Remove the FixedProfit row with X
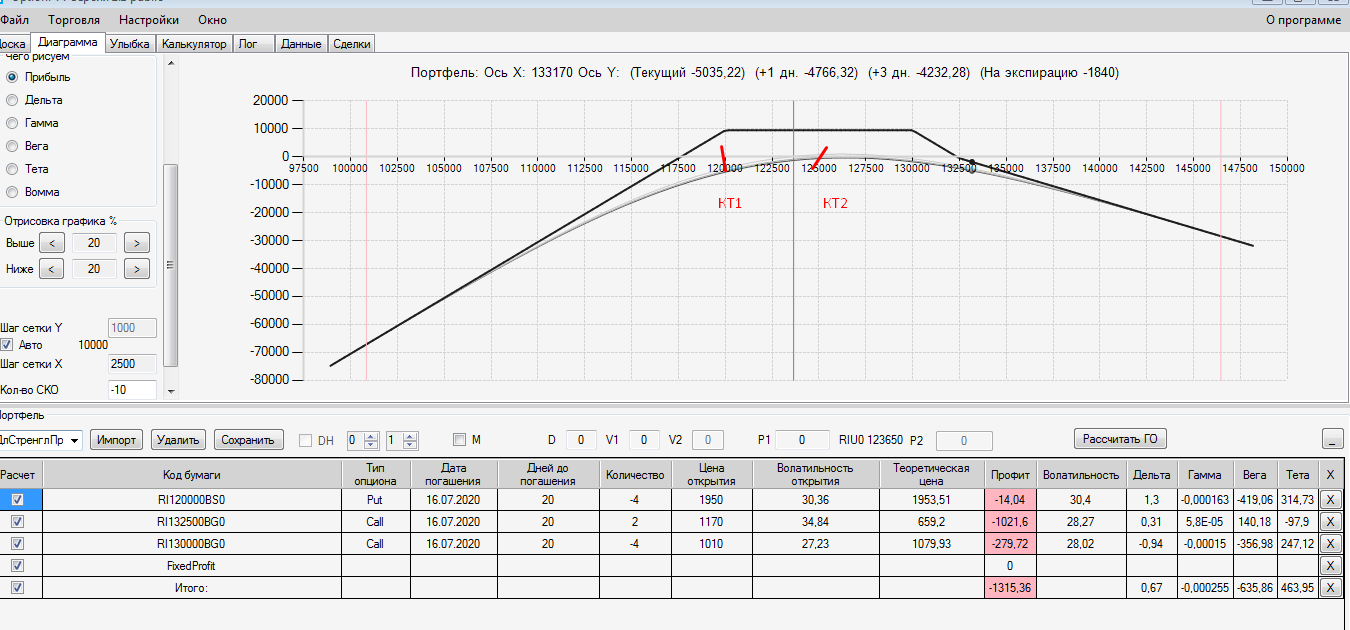Image resolution: width=1350 pixels, height=630 pixels. 1329,566
